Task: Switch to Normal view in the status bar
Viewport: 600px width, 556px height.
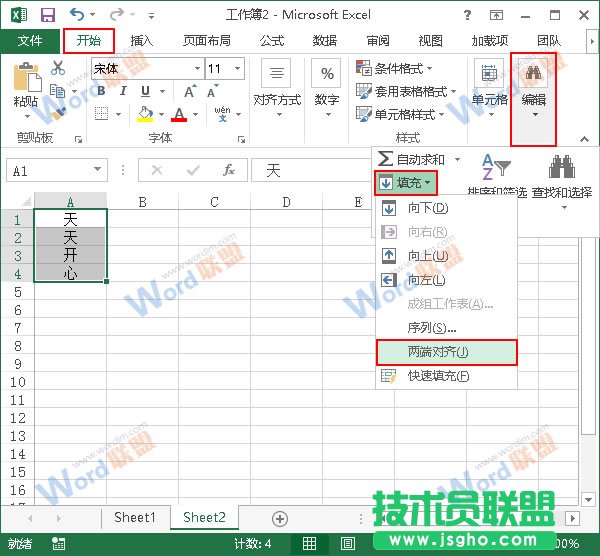Action: coord(310,543)
